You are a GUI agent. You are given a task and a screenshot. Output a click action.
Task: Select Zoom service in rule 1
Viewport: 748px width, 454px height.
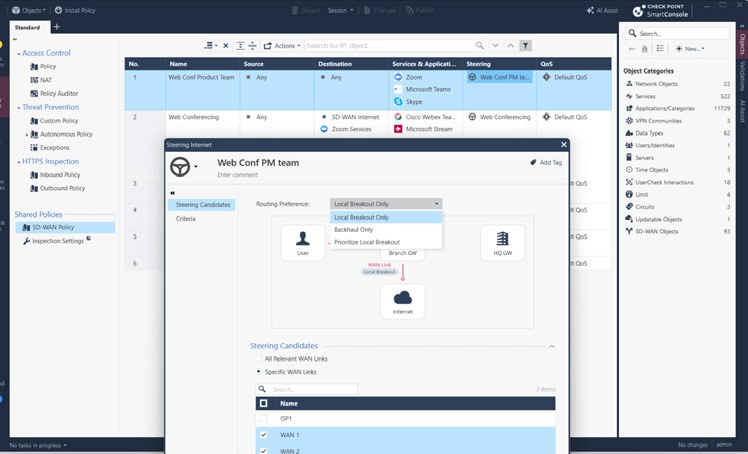[x=408, y=77]
